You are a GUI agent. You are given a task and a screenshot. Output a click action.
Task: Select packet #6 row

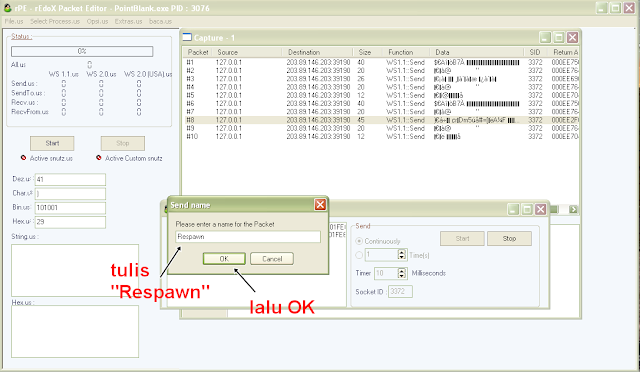point(381,103)
